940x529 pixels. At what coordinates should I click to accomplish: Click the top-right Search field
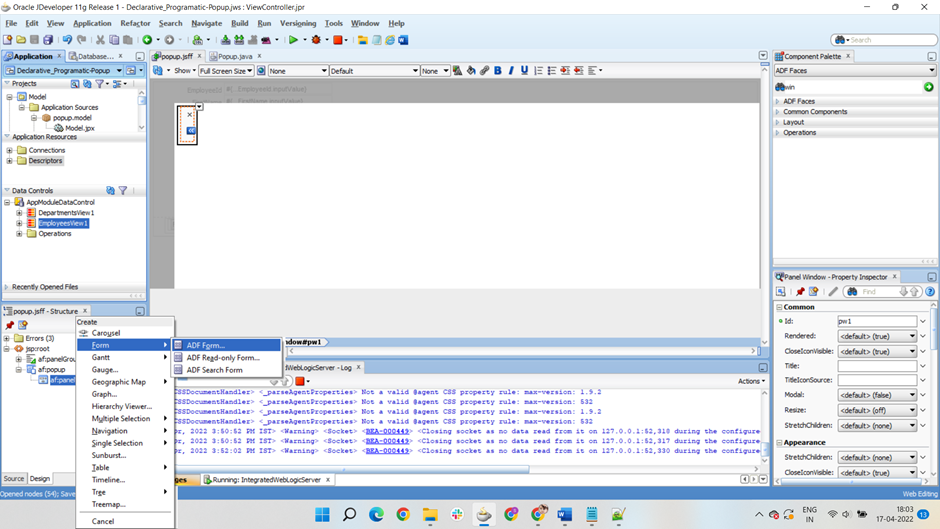[884, 40]
